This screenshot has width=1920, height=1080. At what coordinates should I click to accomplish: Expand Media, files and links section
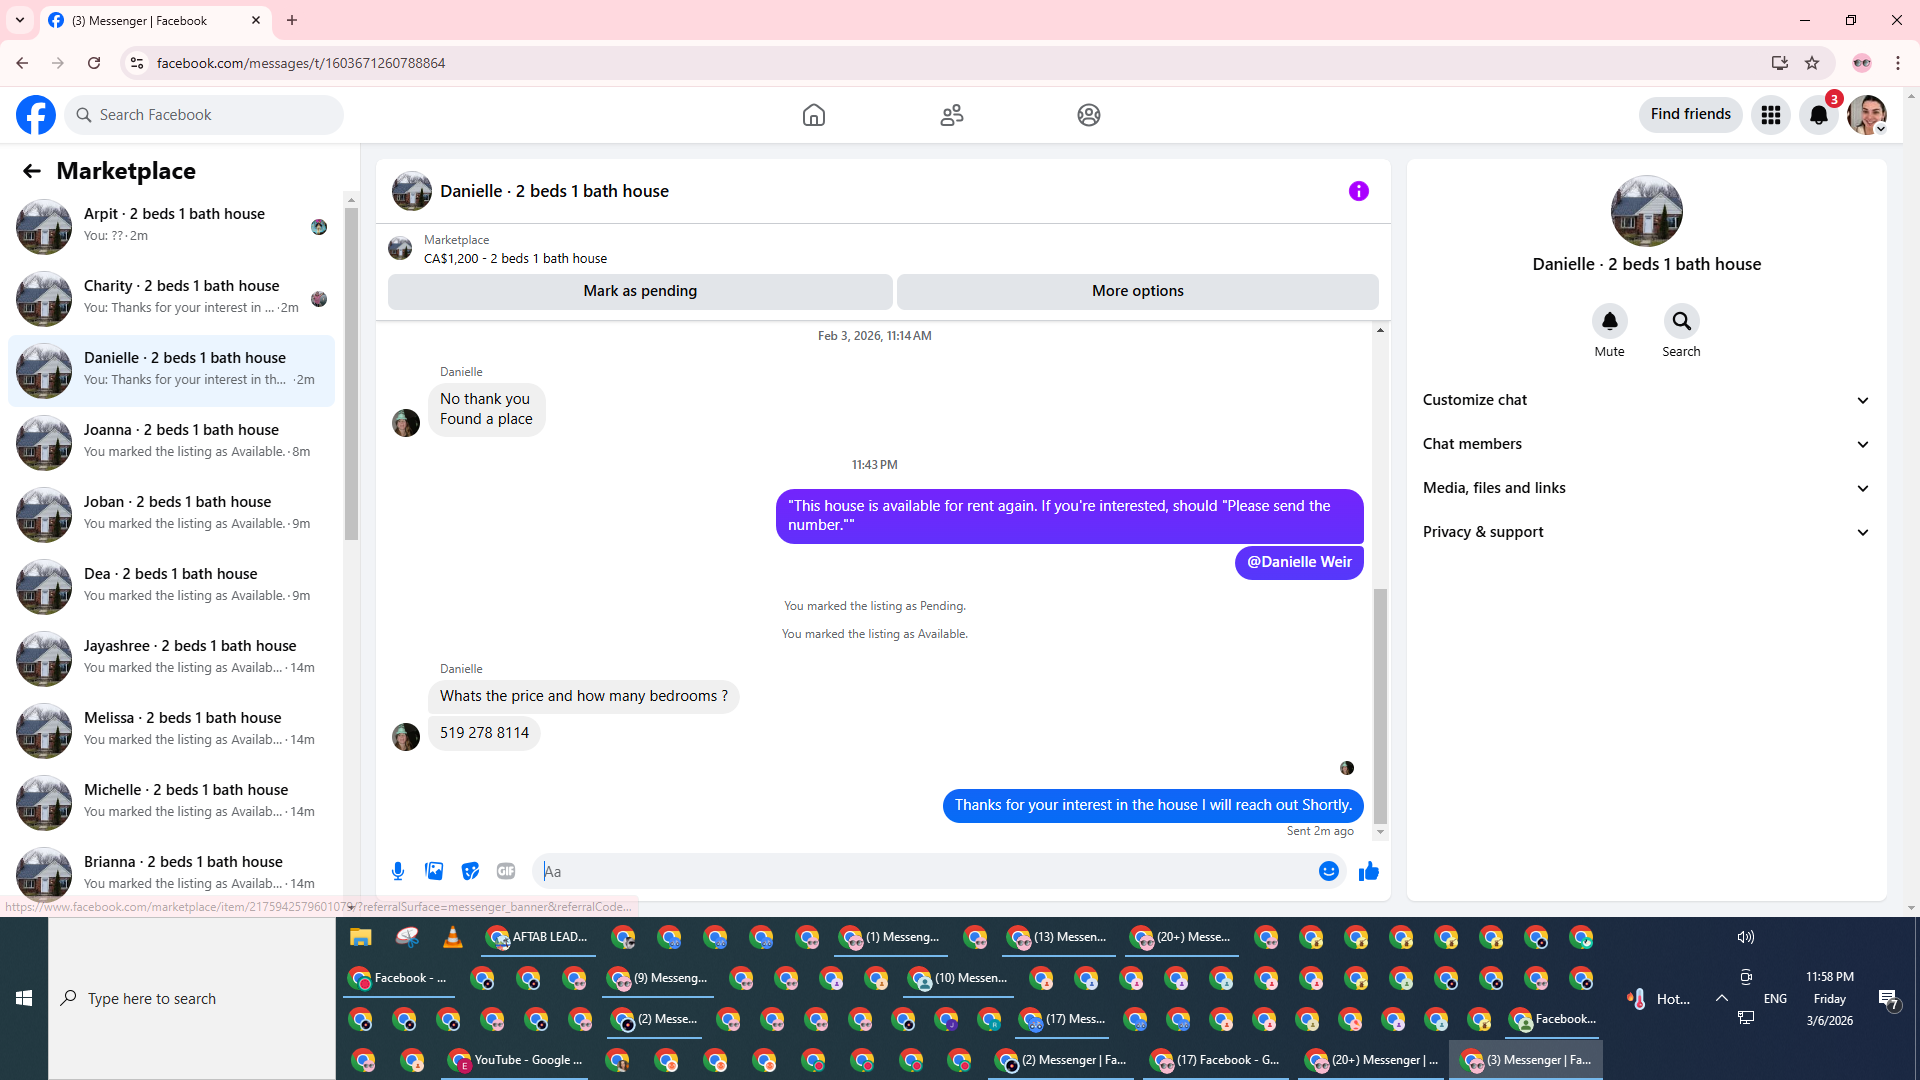[1646, 488]
